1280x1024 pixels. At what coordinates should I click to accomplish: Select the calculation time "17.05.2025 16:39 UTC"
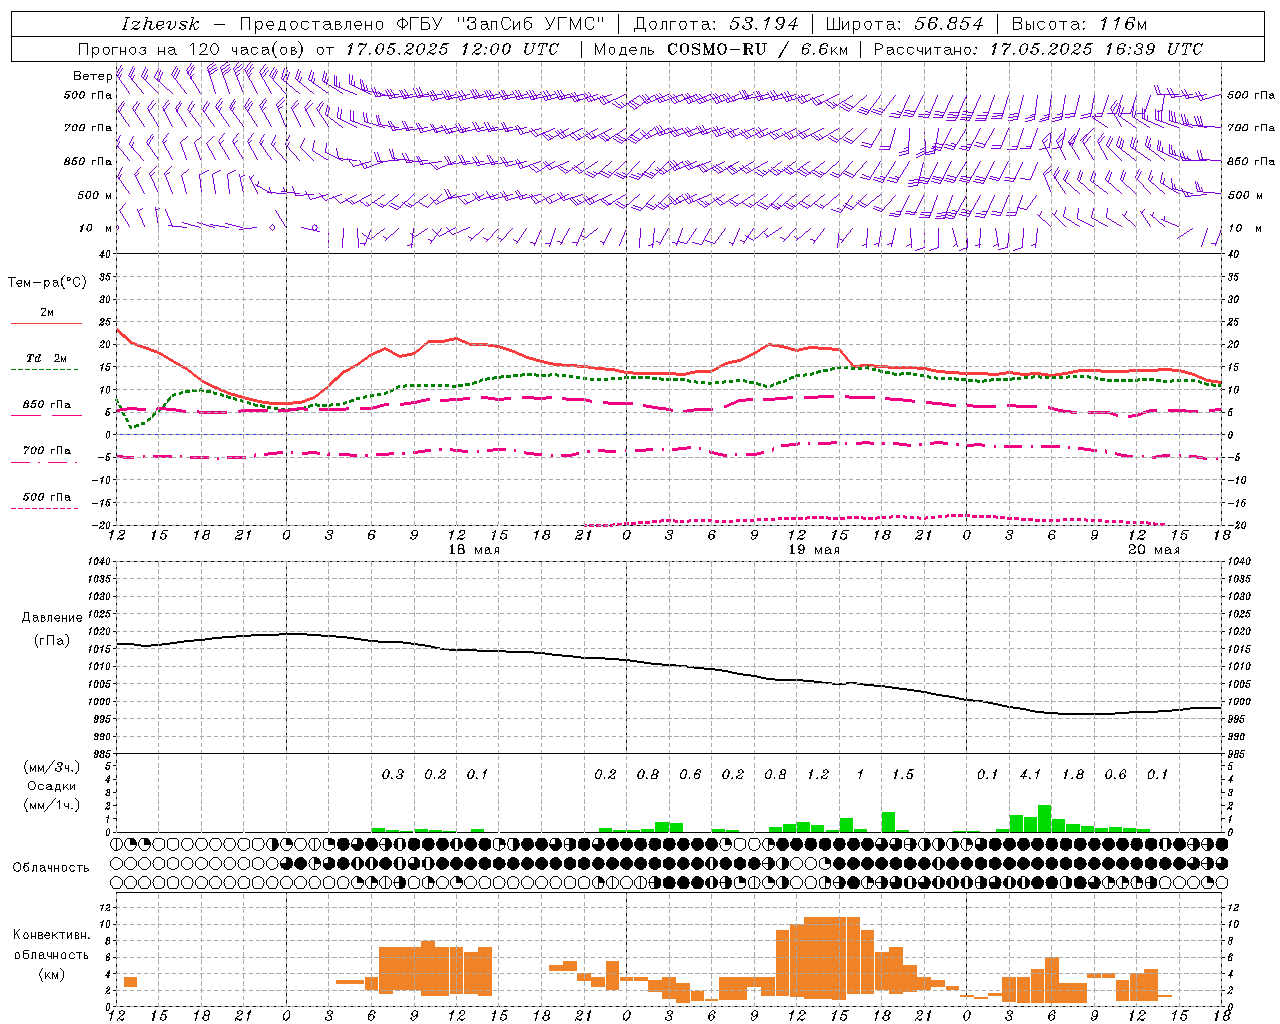click(1096, 49)
